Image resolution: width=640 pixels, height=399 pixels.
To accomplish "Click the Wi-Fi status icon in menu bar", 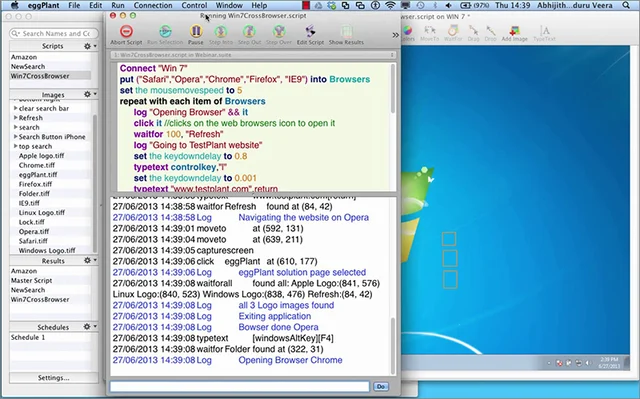I will (x=391, y=5).
